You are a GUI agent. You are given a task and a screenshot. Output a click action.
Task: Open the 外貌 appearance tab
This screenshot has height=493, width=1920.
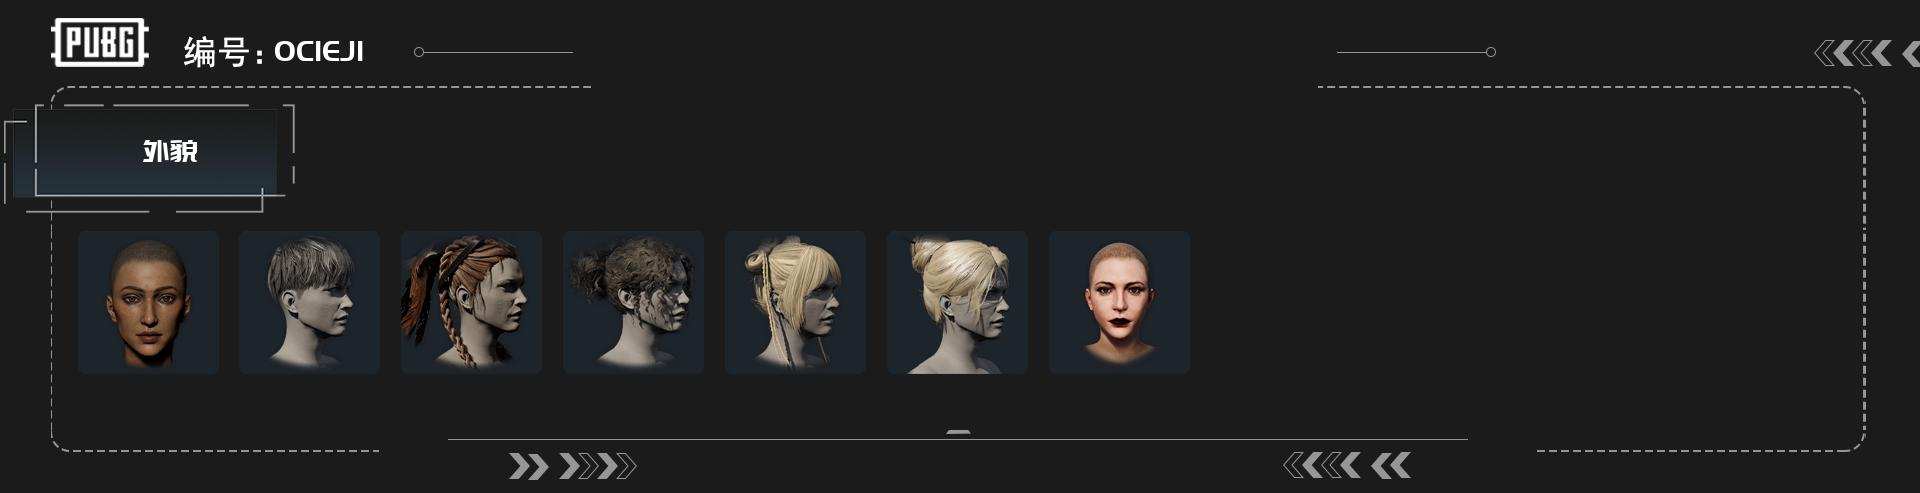pos(155,152)
